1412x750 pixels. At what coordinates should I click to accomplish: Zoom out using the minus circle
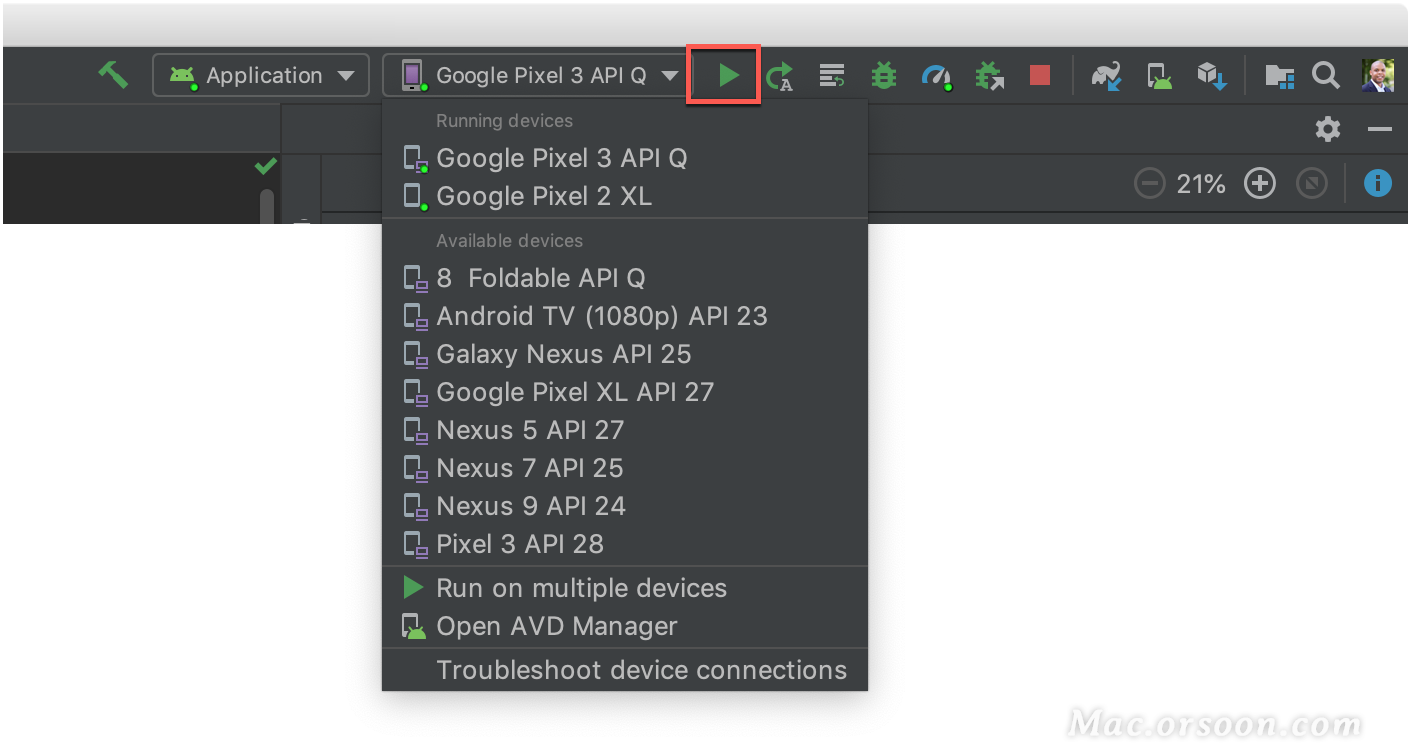pos(1150,184)
